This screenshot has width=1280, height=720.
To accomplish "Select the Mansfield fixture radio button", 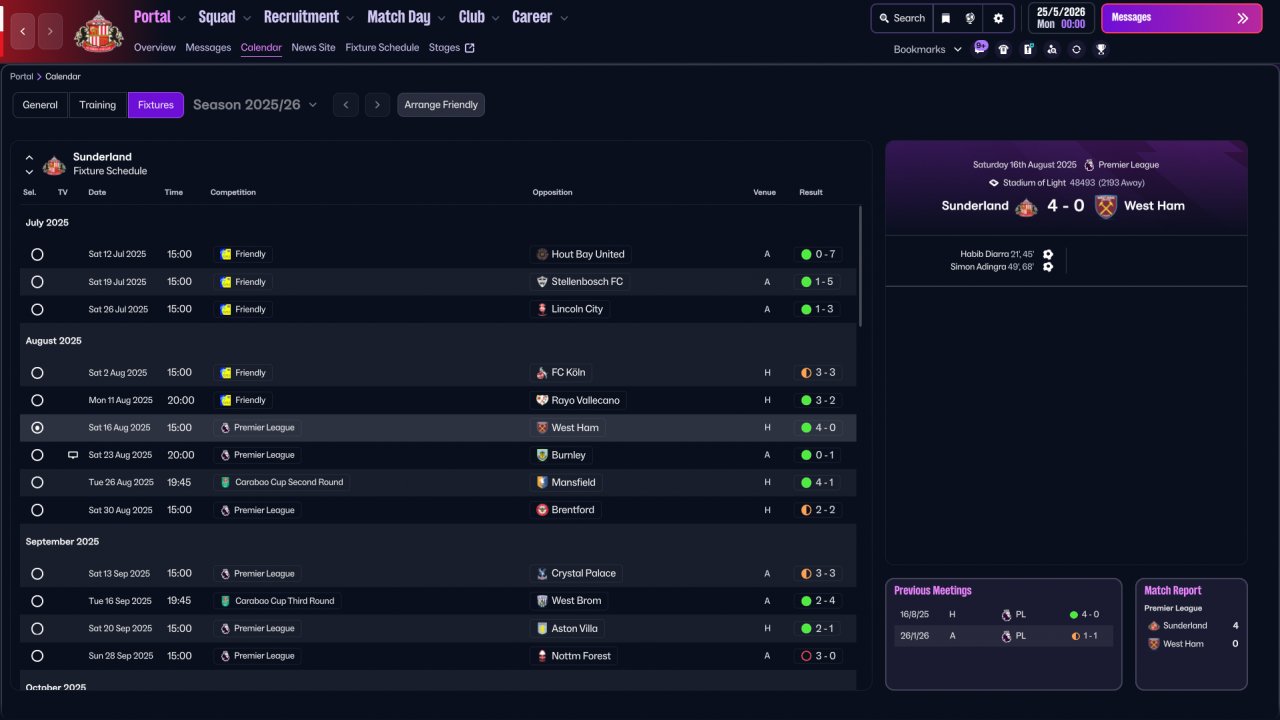I will [37, 483].
